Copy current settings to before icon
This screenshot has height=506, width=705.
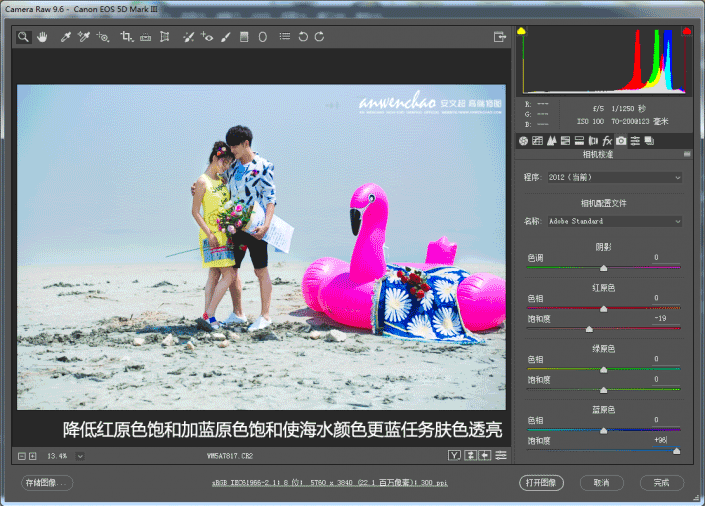tap(485, 456)
